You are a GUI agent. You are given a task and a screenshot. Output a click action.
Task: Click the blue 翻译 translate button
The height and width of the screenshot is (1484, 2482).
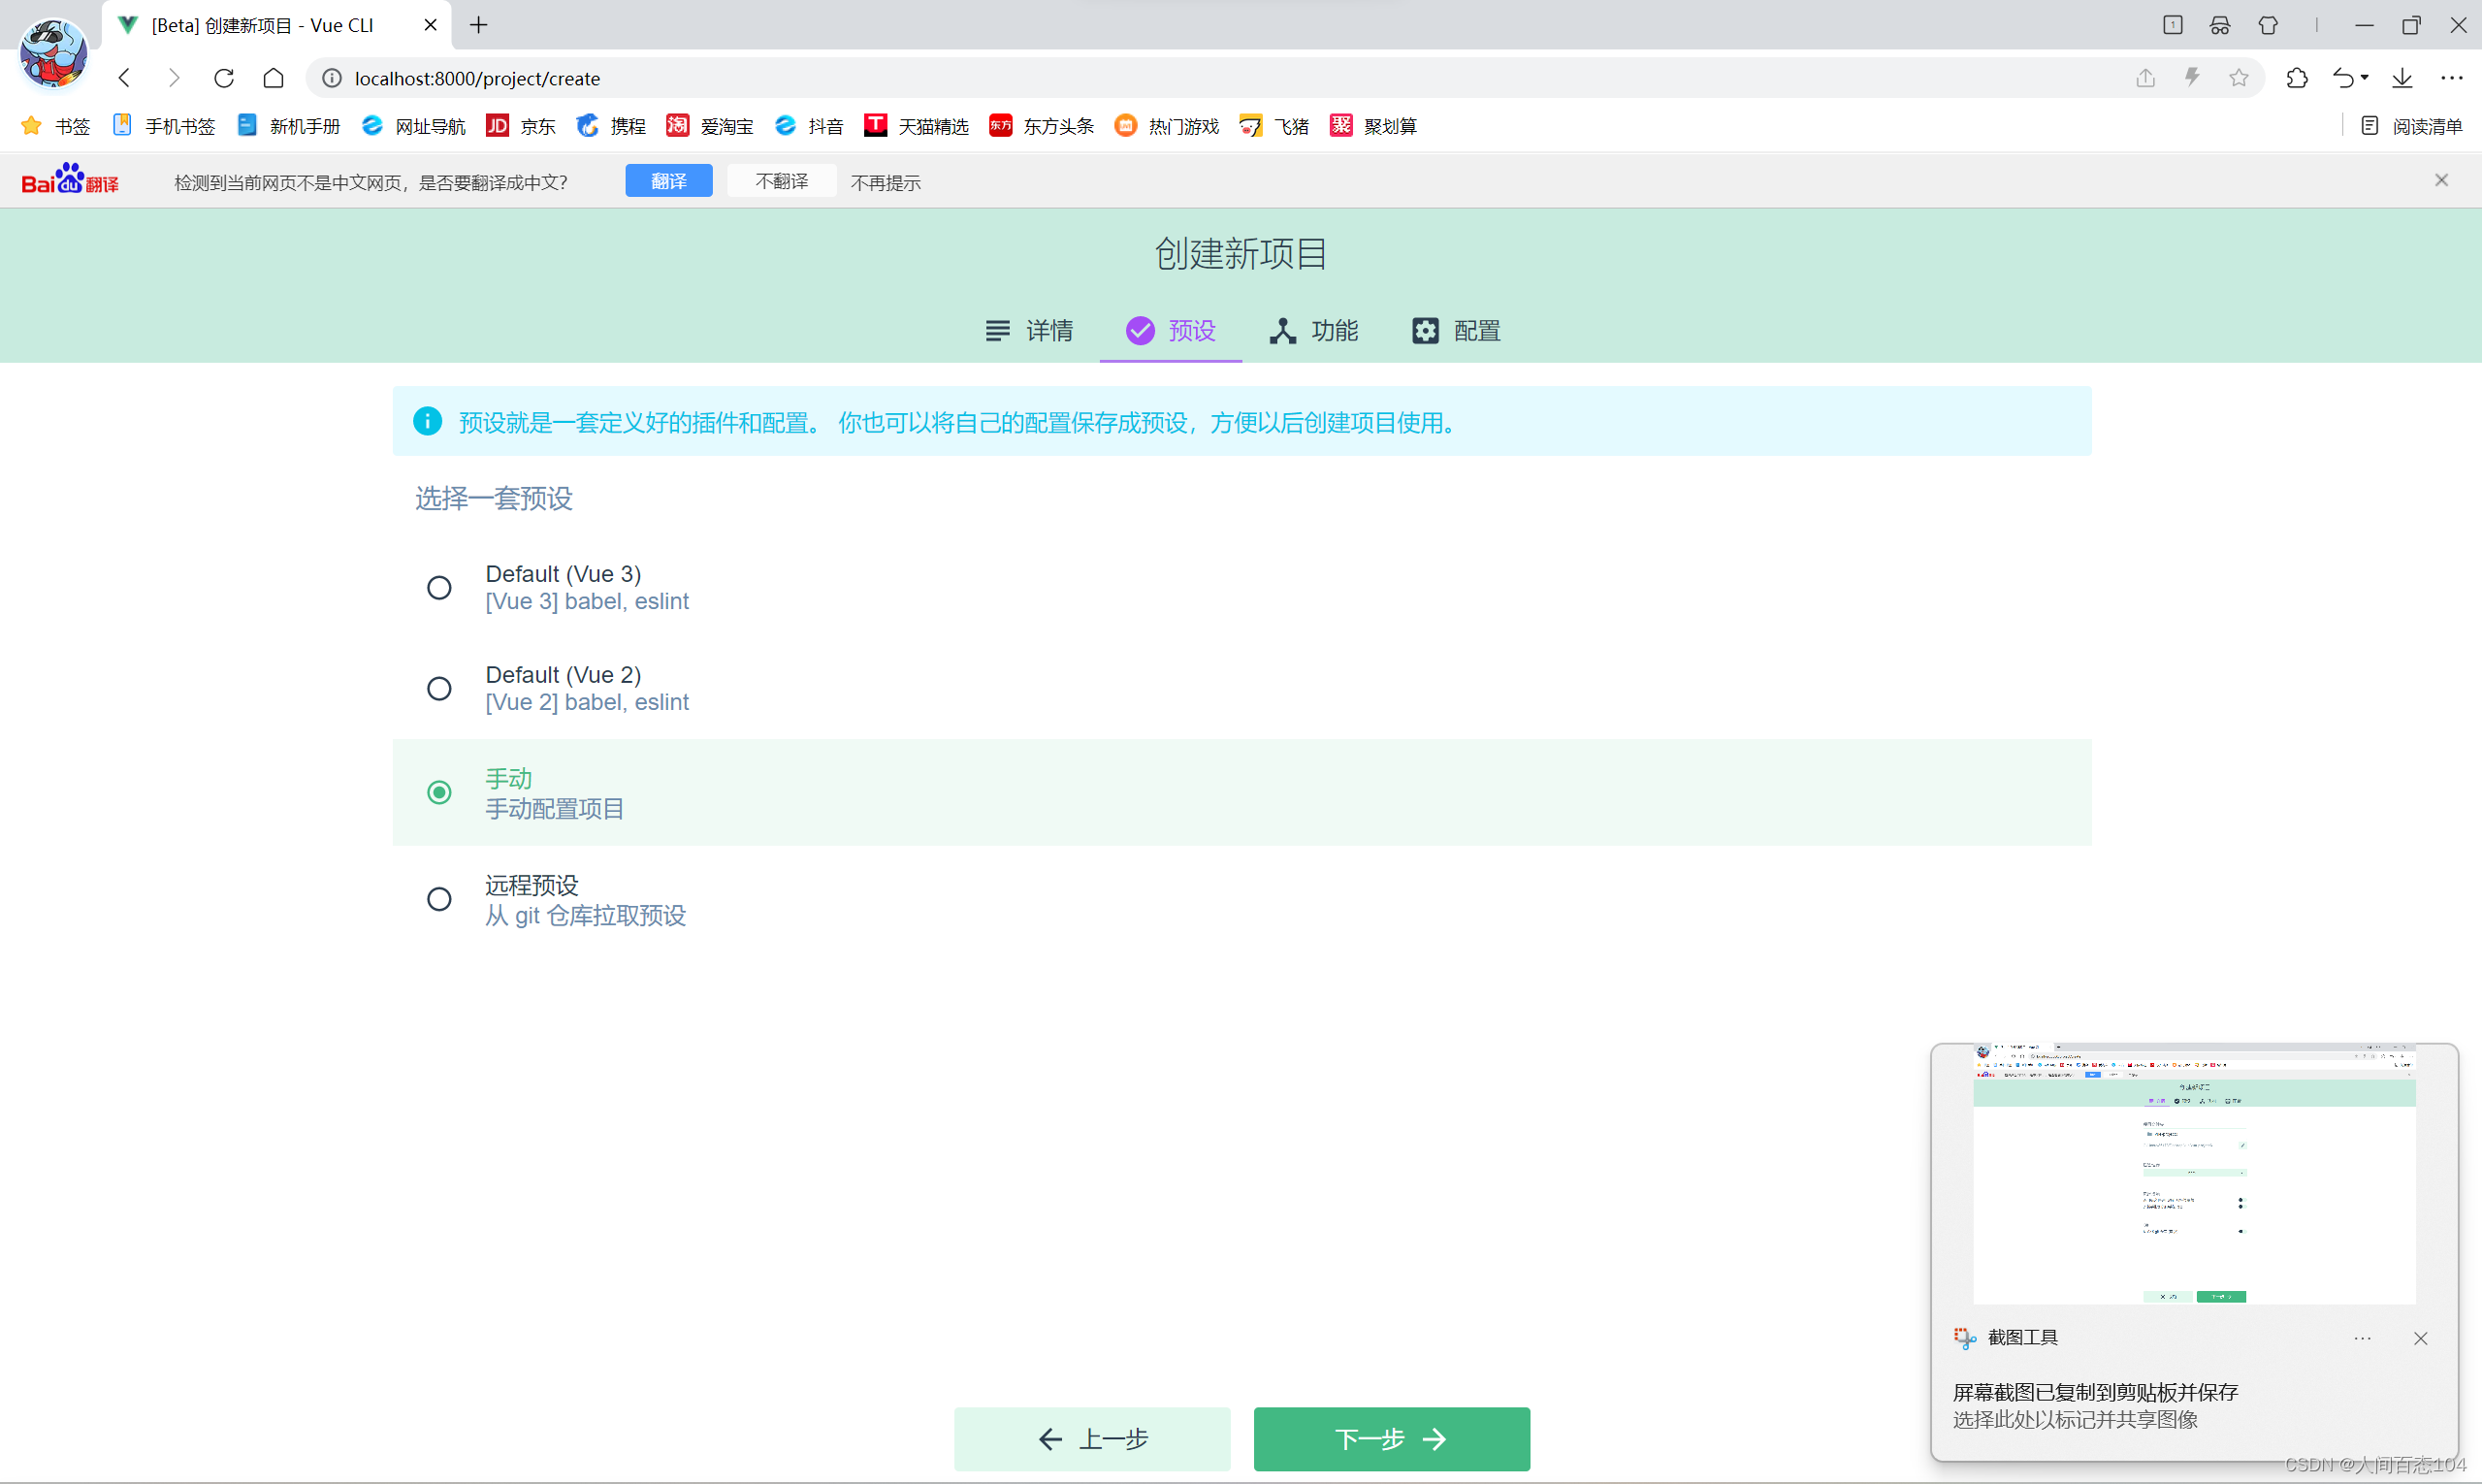point(668,181)
